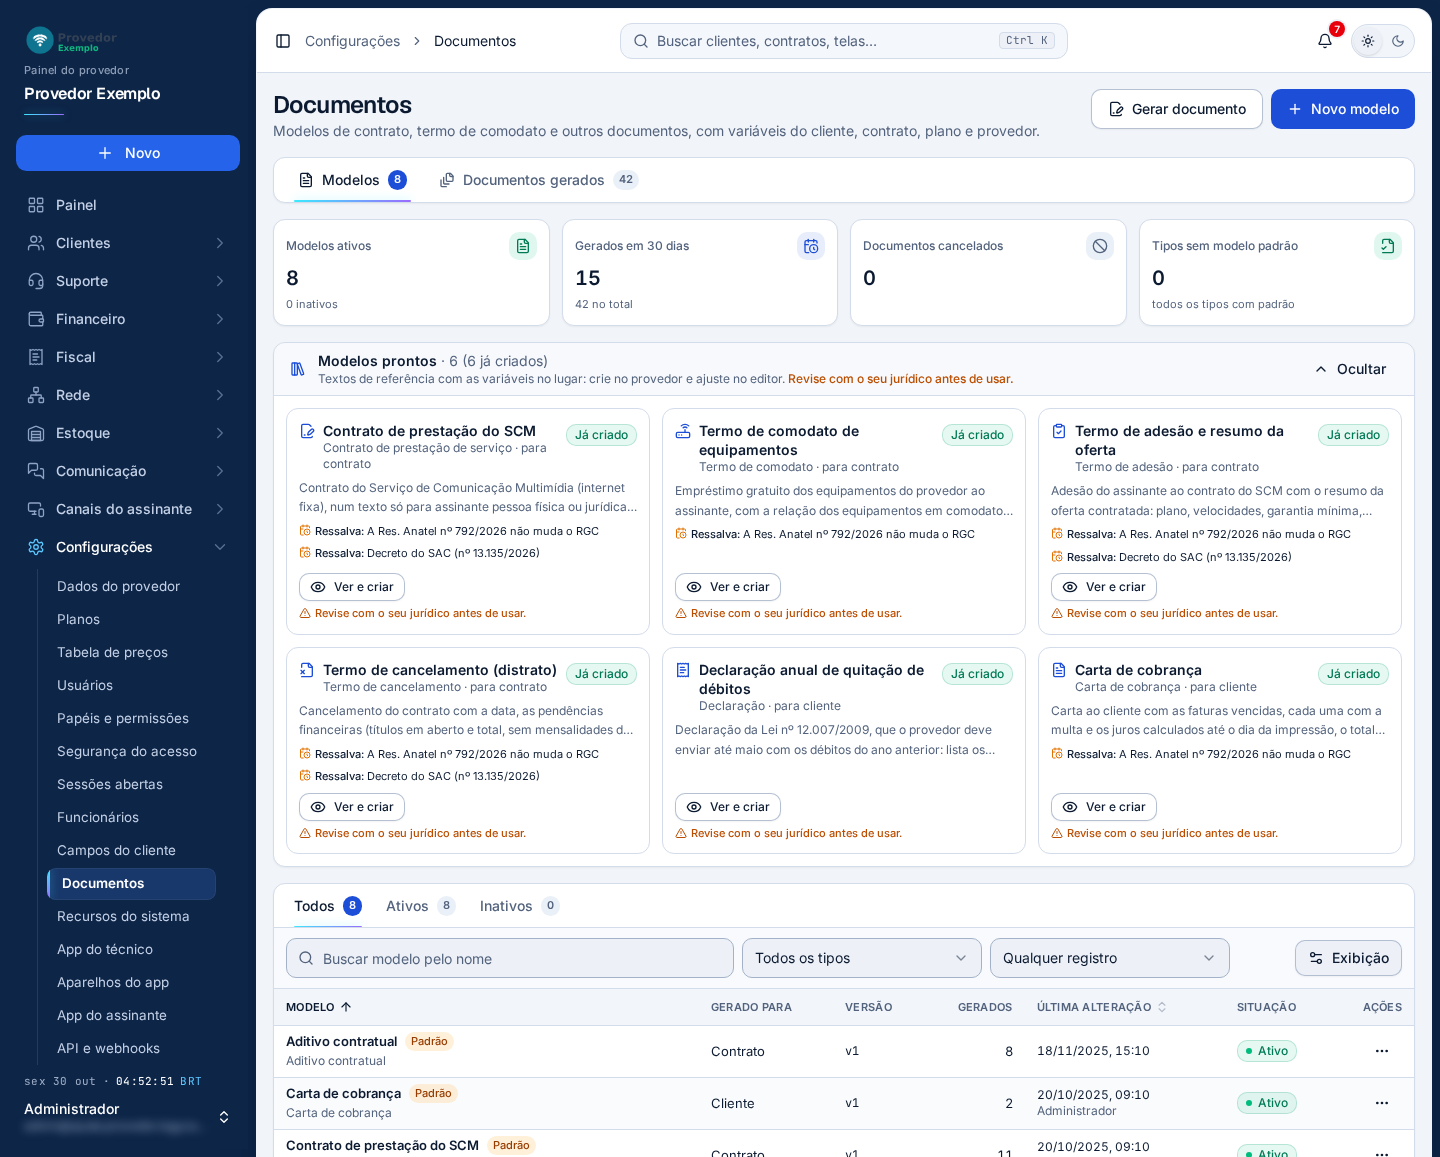
Task: Open actions menu for Aditivo contratual row
Action: tap(1382, 1051)
